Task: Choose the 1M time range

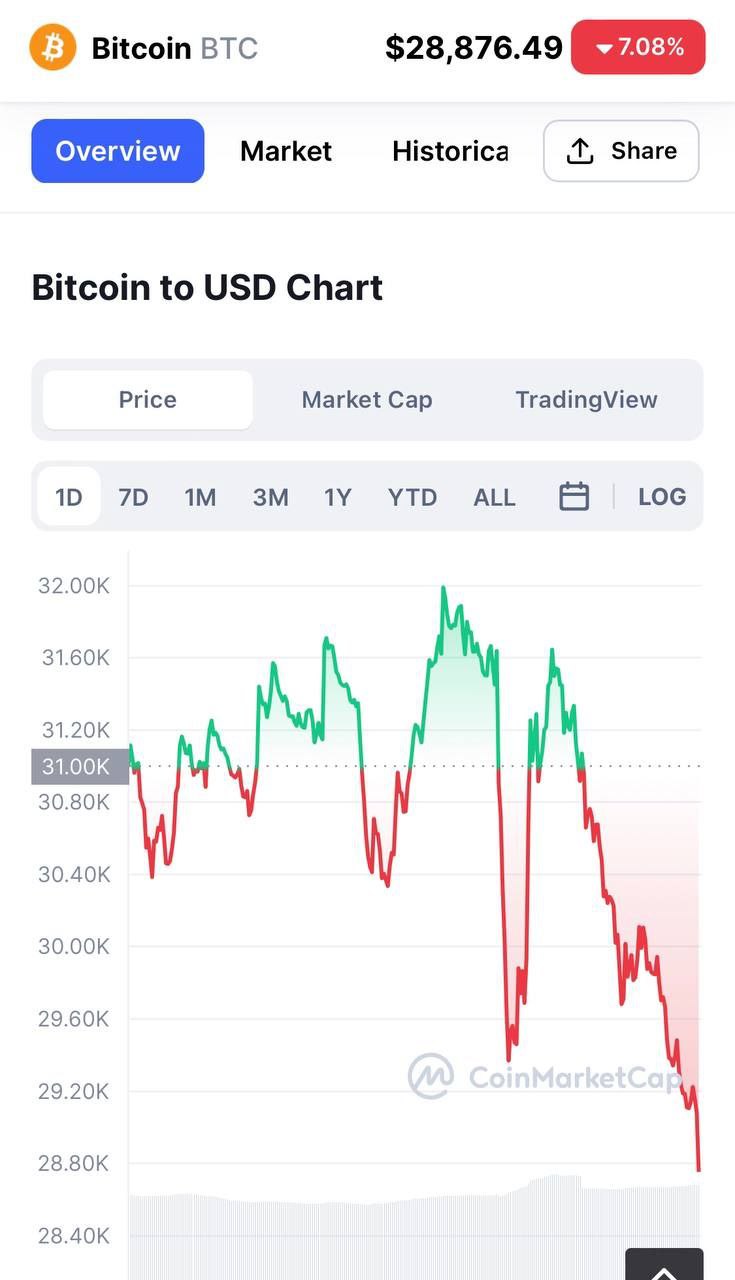Action: tap(200, 497)
